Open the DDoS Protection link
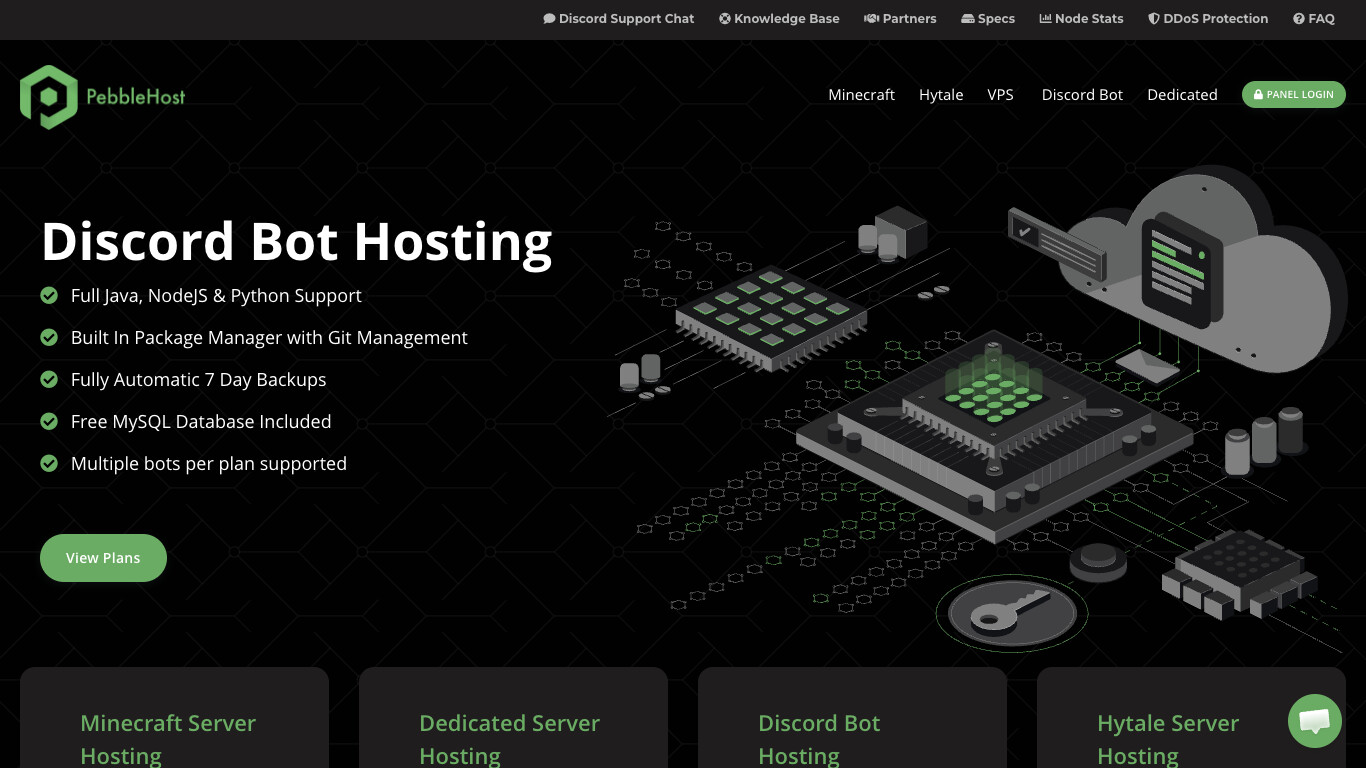The image size is (1366, 768). tap(1208, 19)
